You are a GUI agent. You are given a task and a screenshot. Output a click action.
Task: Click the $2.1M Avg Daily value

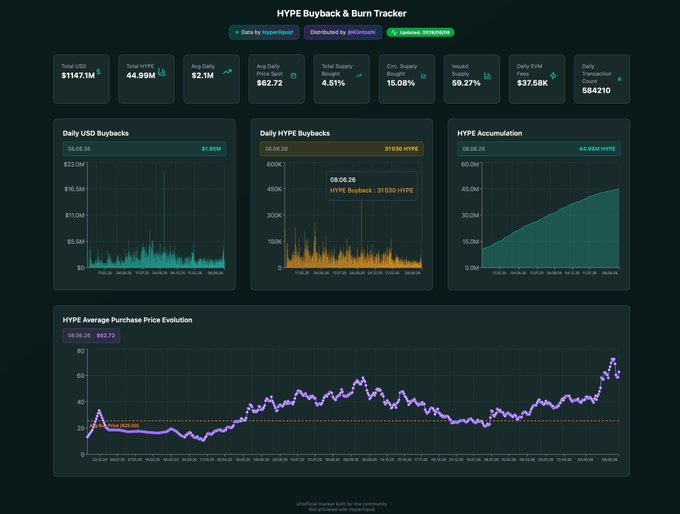tap(203, 75)
